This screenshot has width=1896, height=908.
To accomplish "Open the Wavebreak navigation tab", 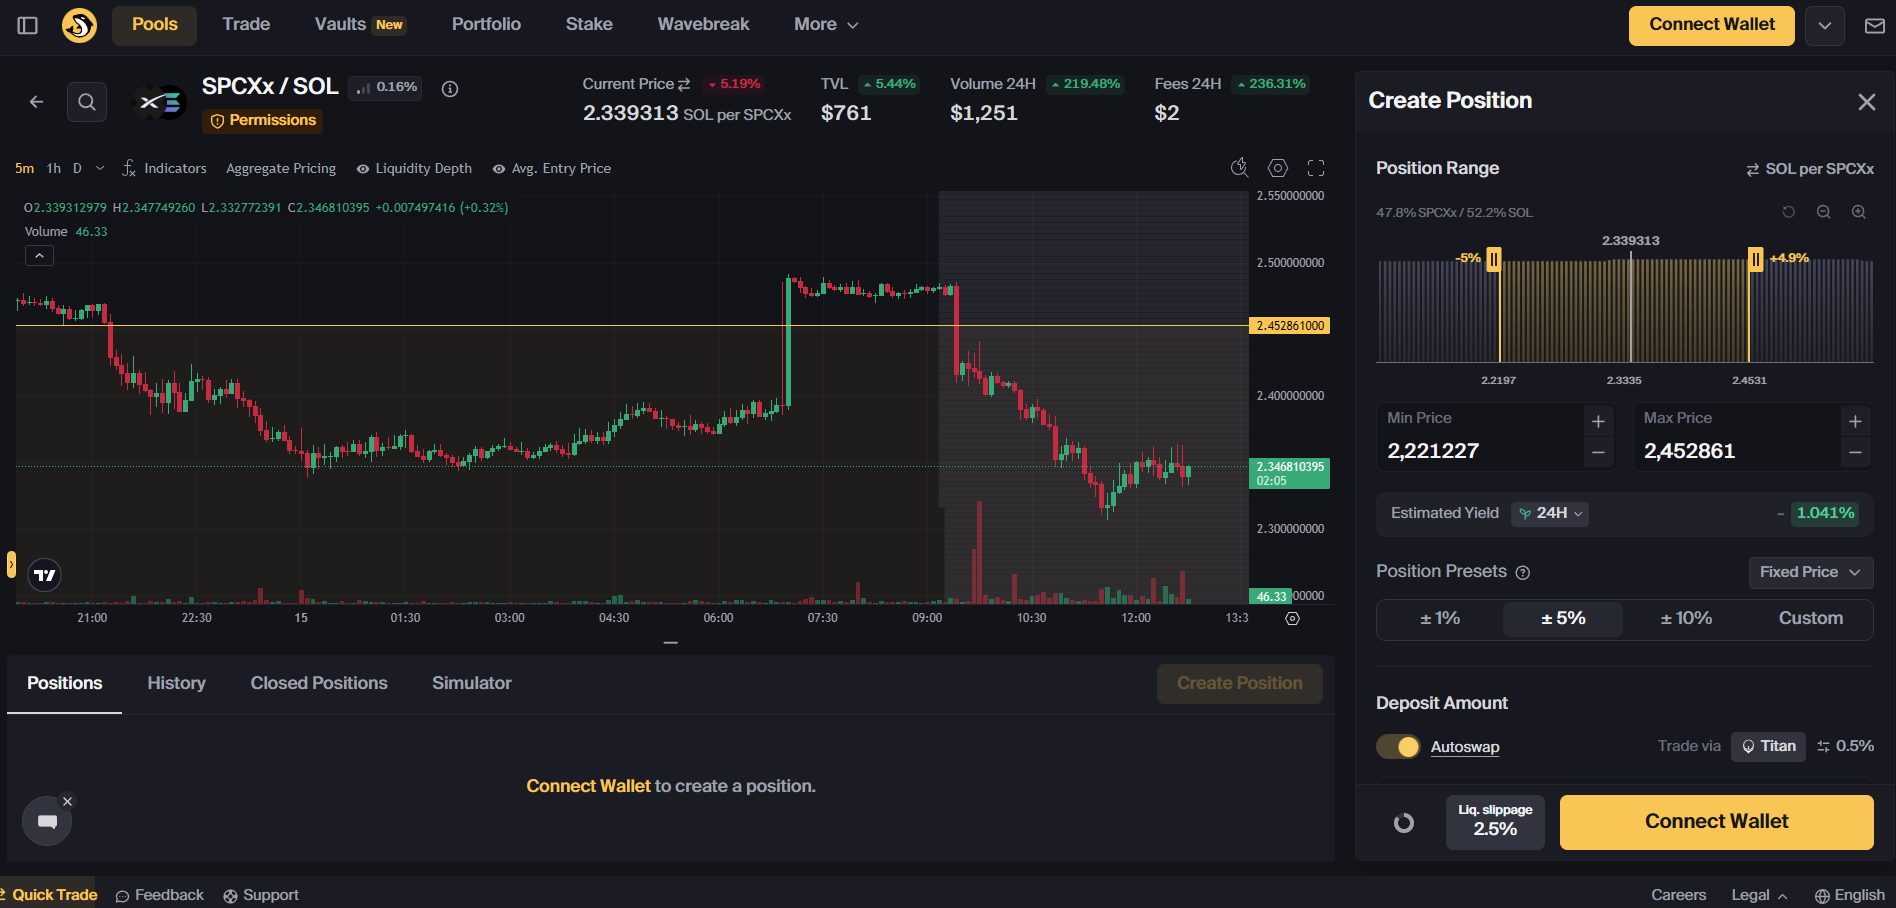I will 703,25.
